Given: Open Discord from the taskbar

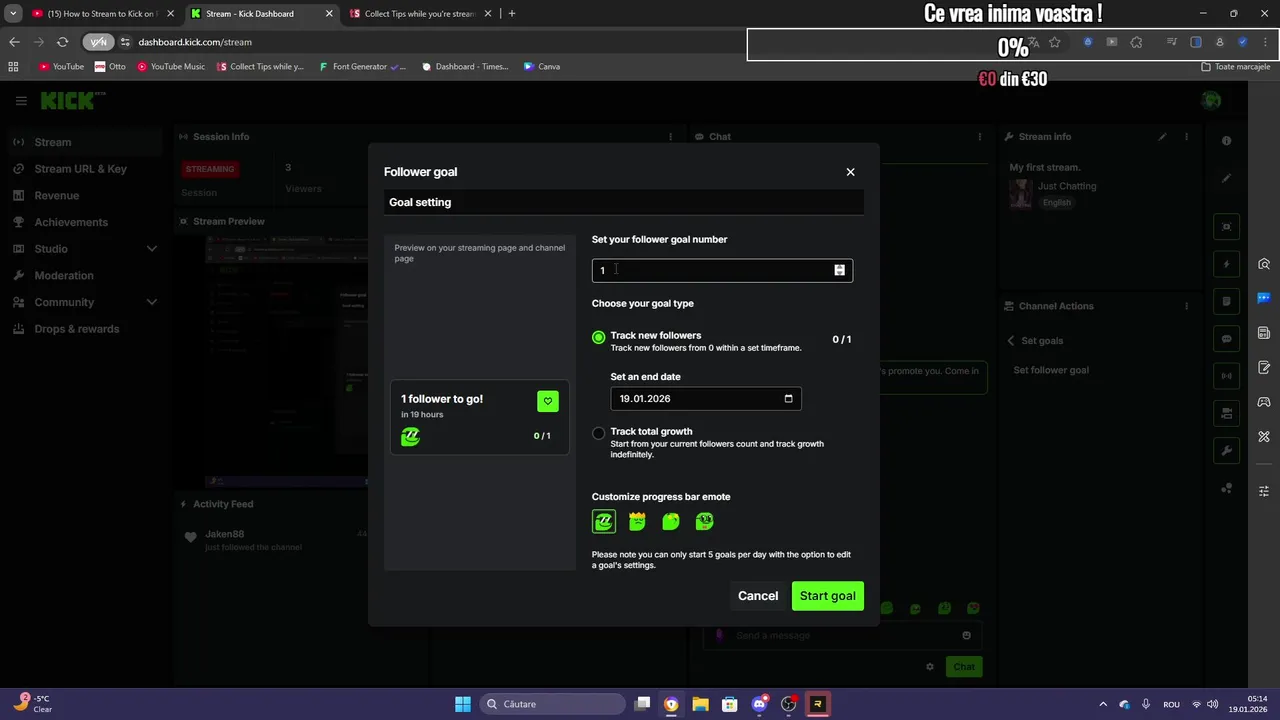Looking at the screenshot, I should [759, 704].
